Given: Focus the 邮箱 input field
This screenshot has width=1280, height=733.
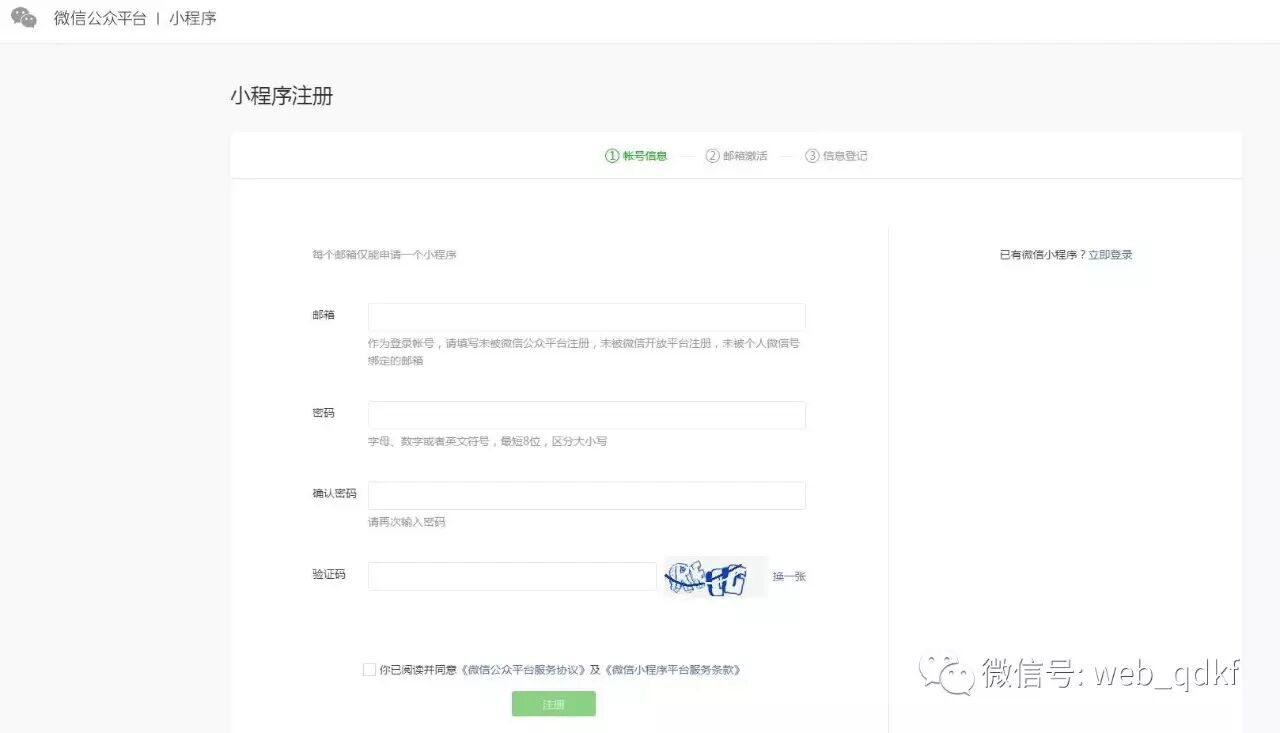Looking at the screenshot, I should (587, 317).
